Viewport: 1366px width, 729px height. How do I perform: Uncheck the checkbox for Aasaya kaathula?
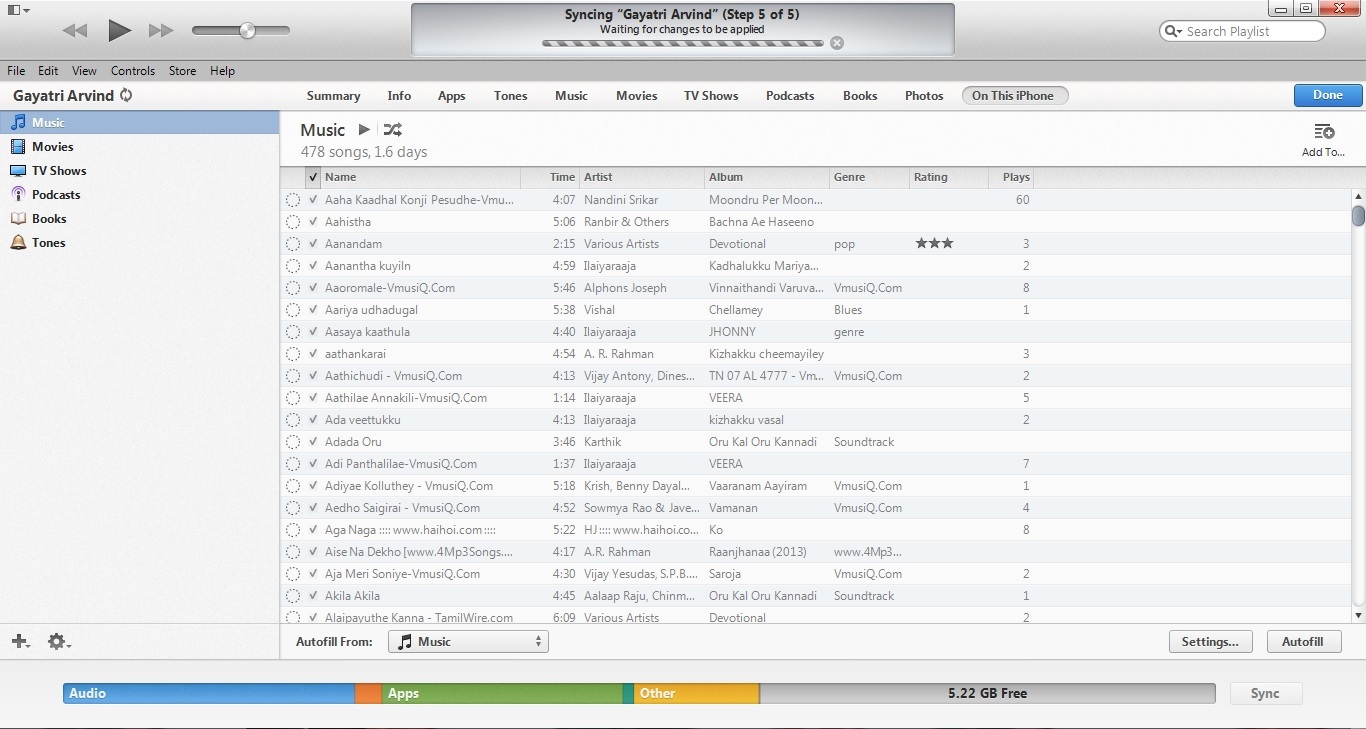(x=314, y=332)
